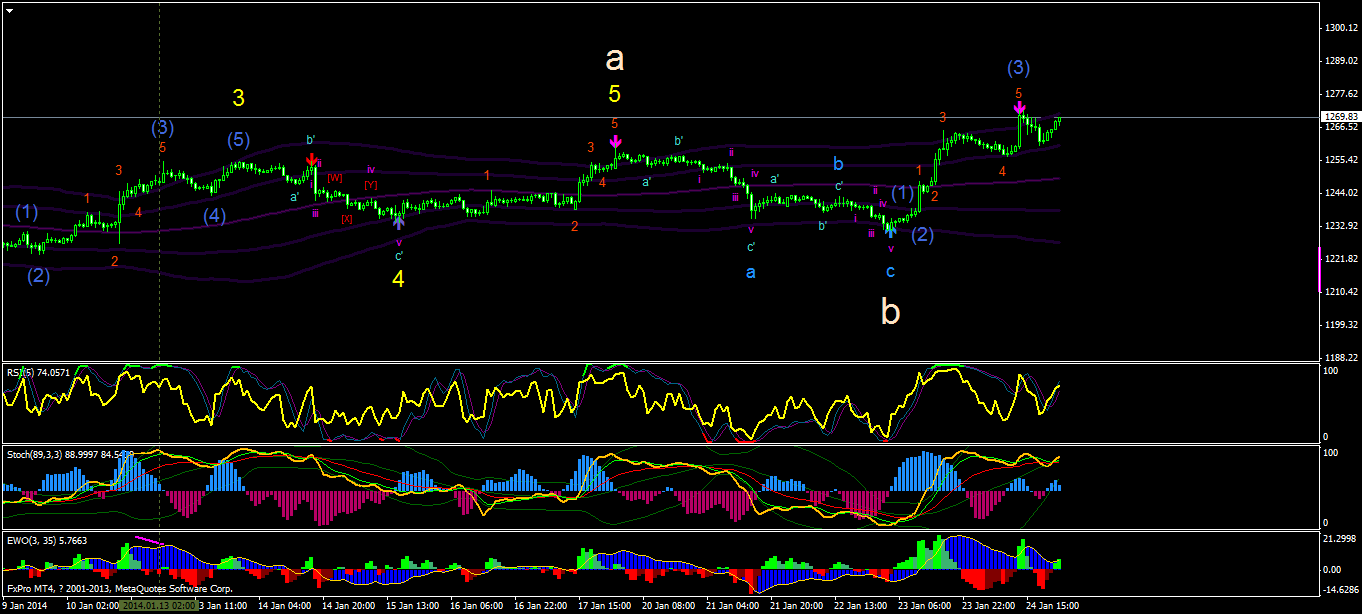Click the current price tag 1269.83
Image resolution: width=1362 pixels, height=614 pixels.
1341,117
